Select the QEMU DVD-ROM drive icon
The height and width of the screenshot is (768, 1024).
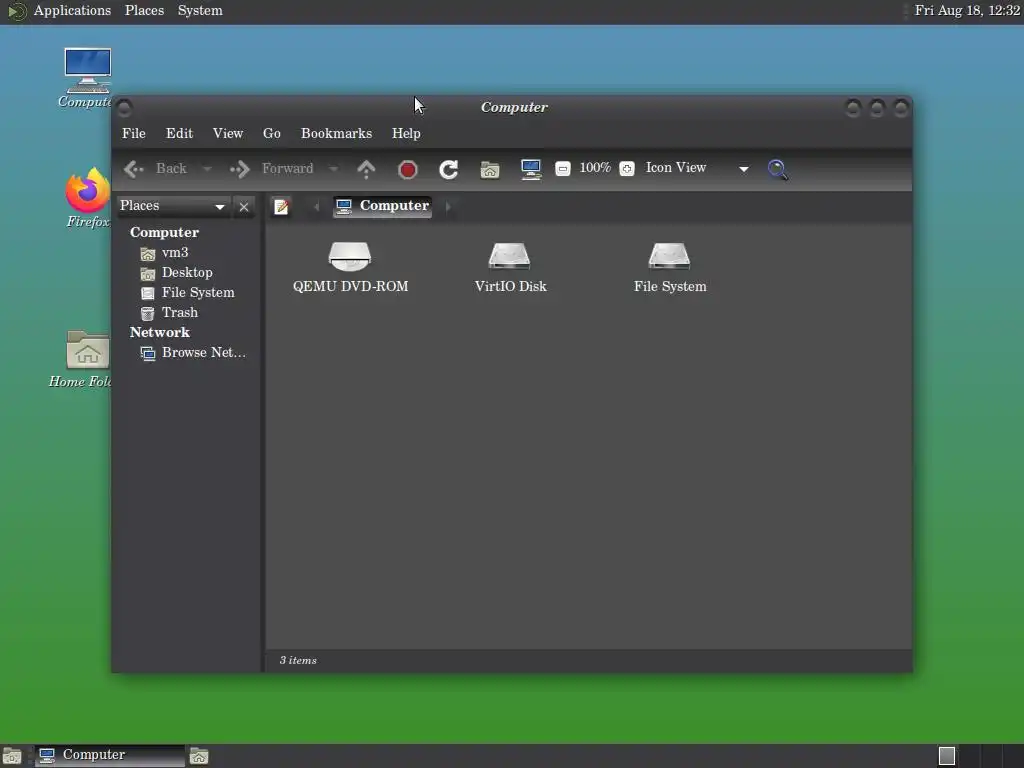pos(350,256)
